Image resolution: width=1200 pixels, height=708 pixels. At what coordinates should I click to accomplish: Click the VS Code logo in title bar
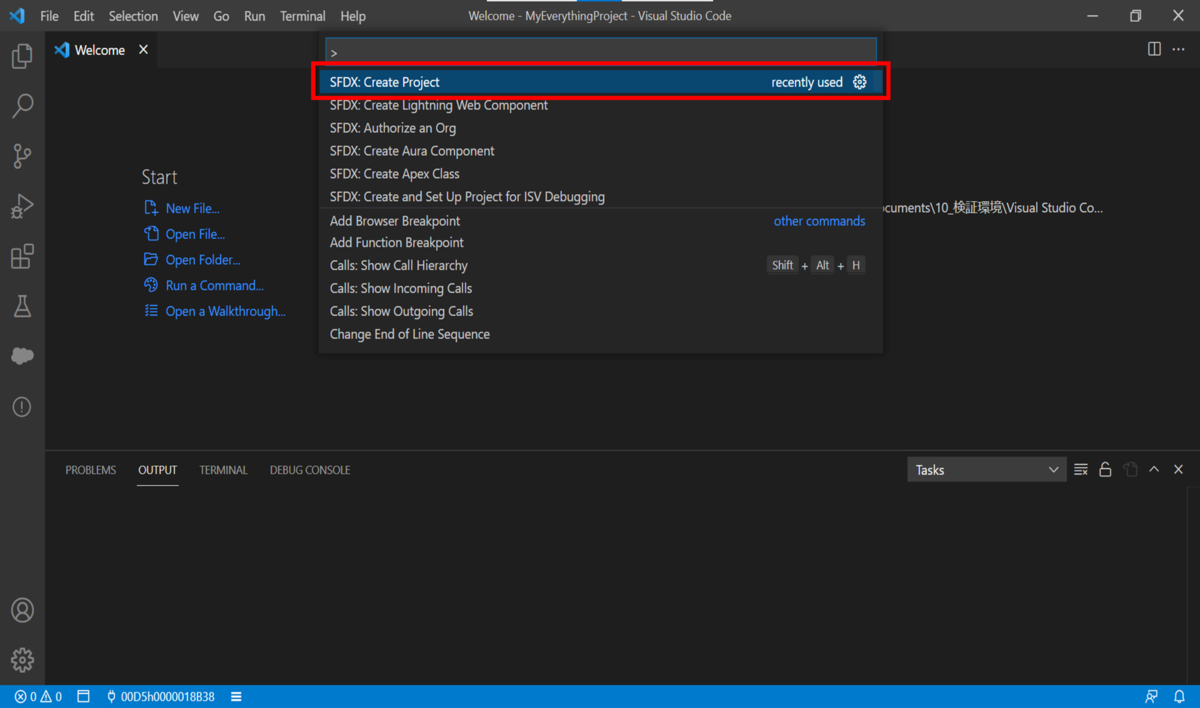[17, 16]
